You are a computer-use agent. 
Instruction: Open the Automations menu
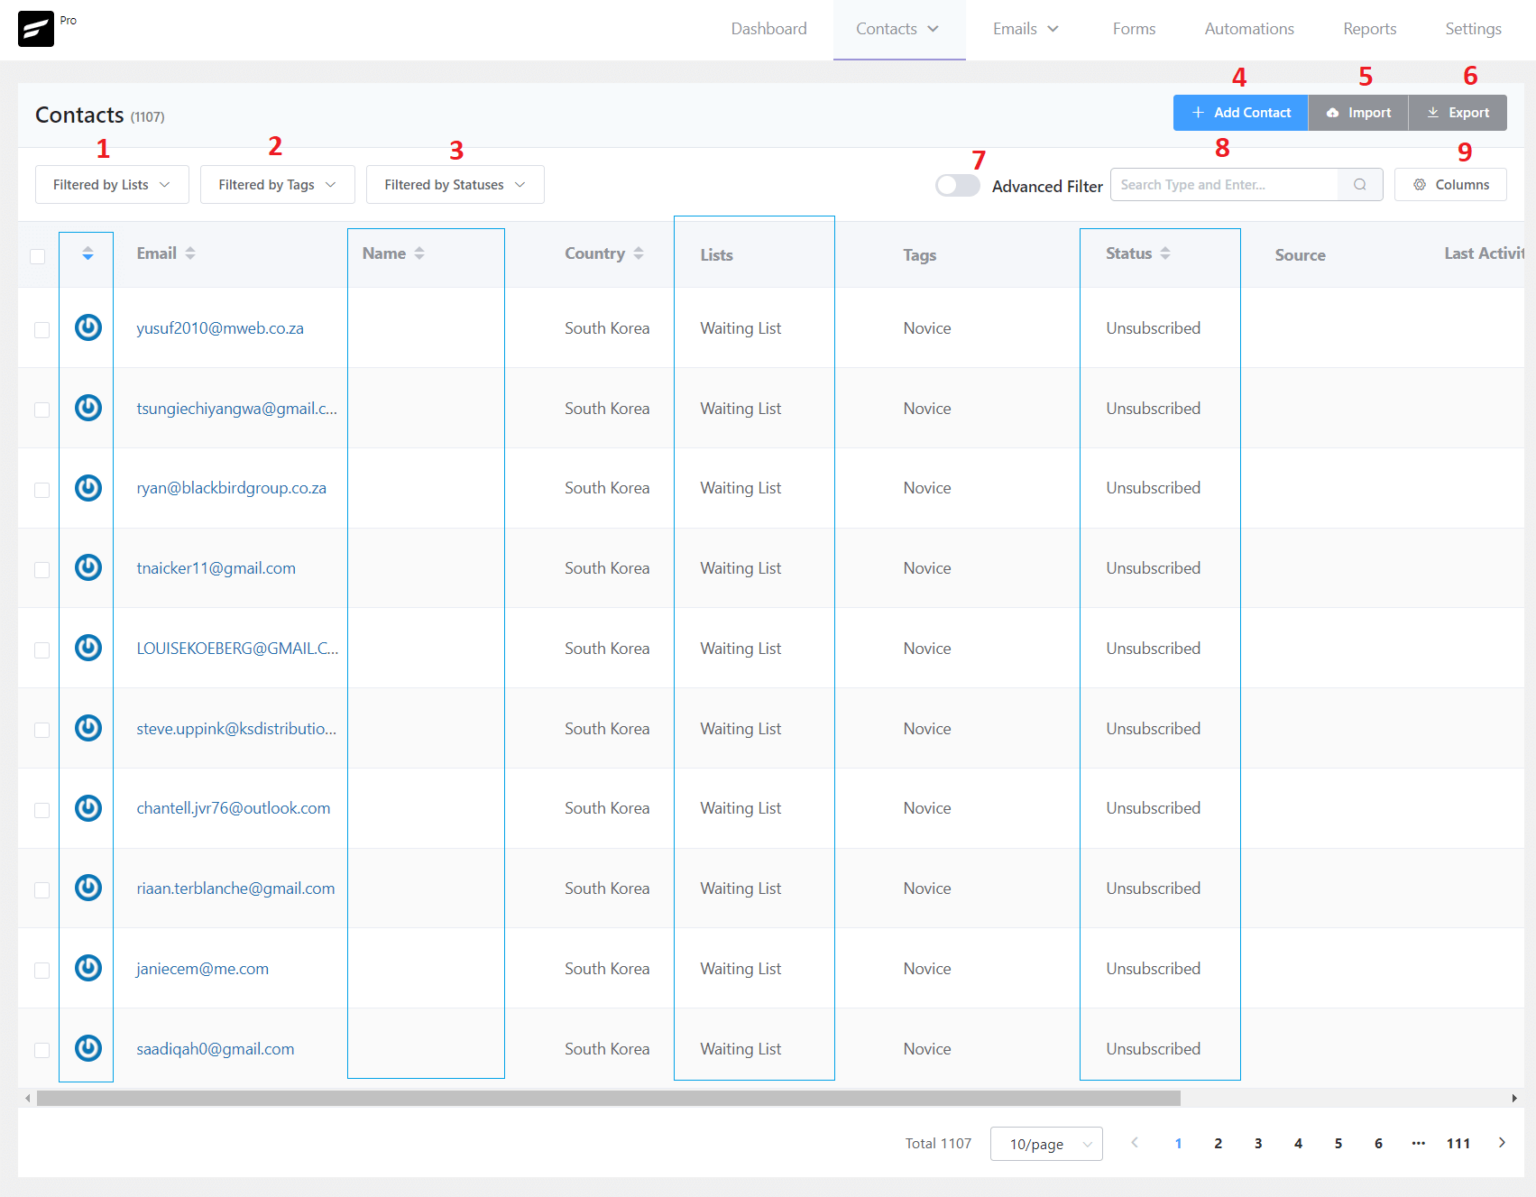tap(1249, 28)
